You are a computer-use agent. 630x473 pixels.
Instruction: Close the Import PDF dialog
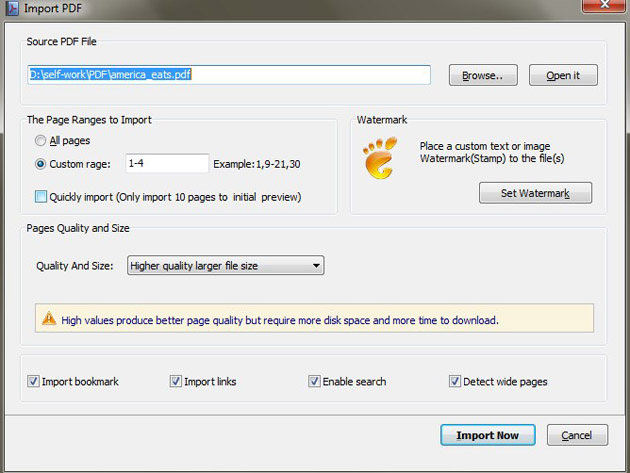pyautogui.click(x=604, y=6)
